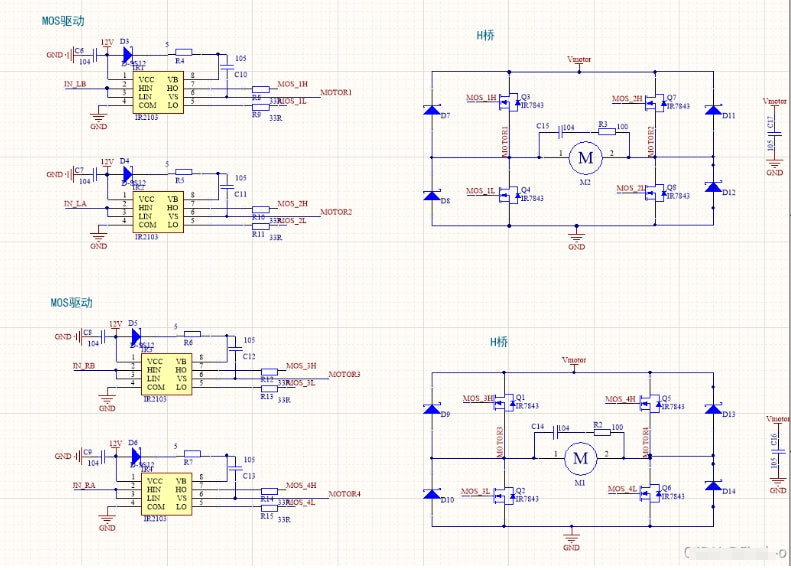Select bootstrap diode D4
Screen dimensions: 791x570
pos(128,174)
